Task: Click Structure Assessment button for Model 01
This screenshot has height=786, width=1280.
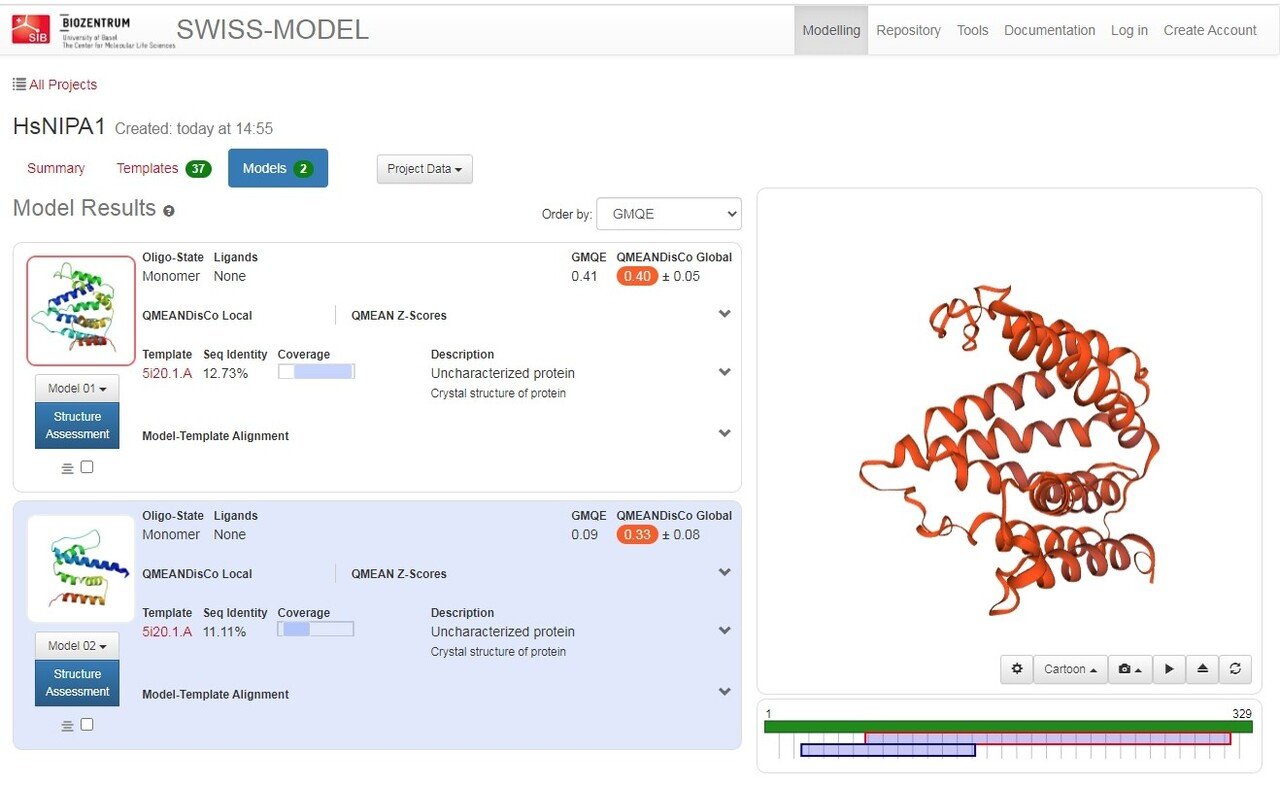Action: pyautogui.click(x=77, y=425)
